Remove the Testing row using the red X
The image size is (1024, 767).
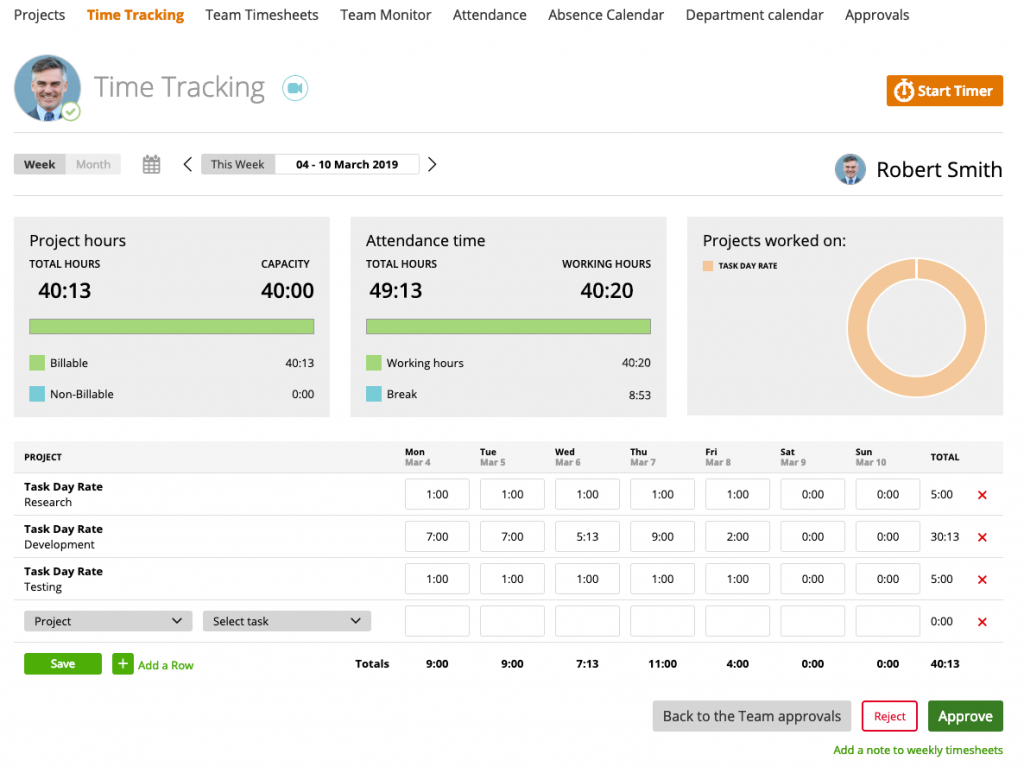[981, 579]
